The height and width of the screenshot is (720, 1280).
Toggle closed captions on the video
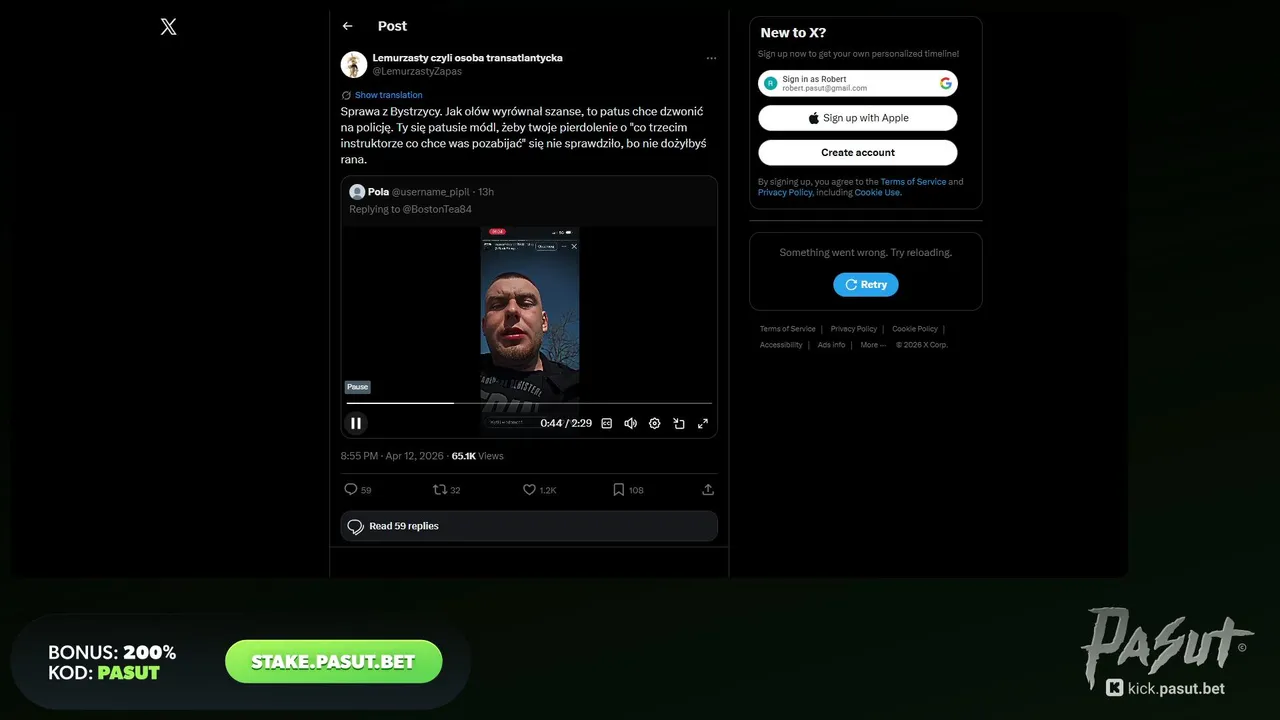point(607,424)
